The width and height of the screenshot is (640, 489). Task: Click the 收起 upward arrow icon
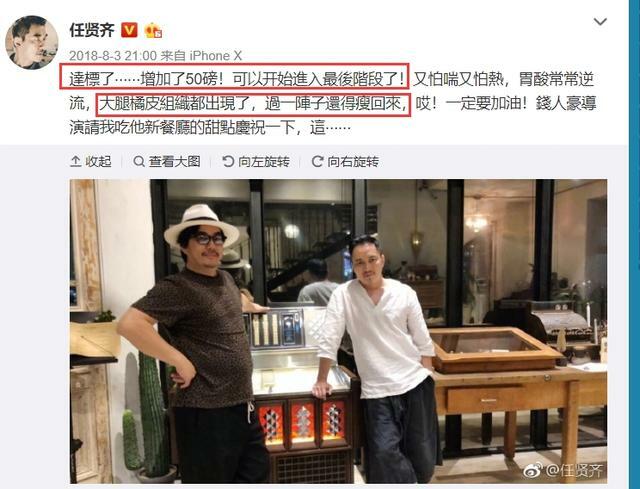[76, 162]
